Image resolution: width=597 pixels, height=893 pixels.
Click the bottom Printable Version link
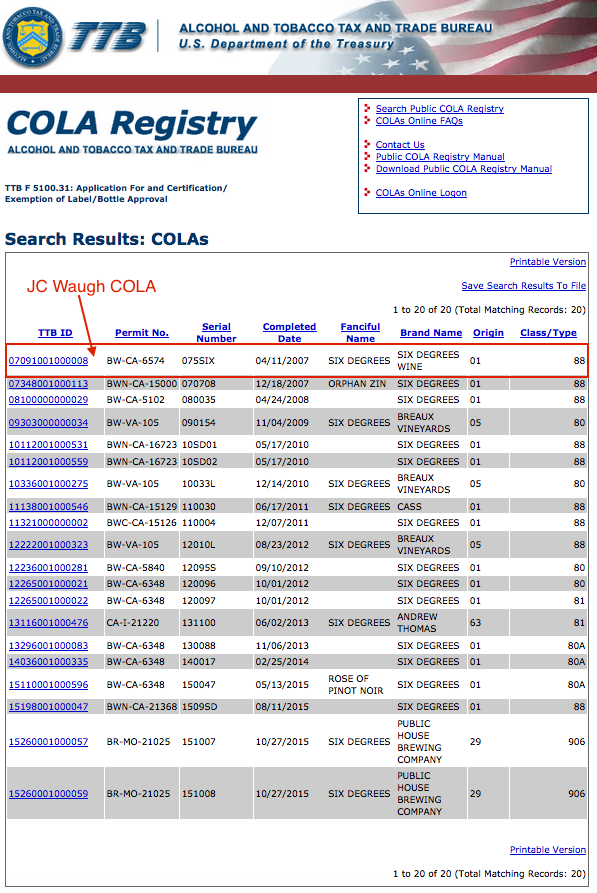coord(547,849)
